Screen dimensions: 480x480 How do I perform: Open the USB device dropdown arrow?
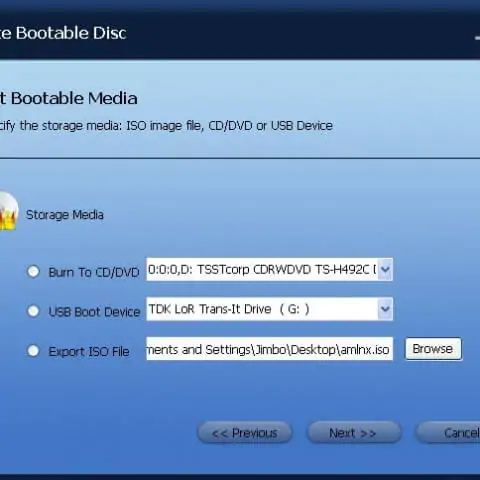pos(385,309)
